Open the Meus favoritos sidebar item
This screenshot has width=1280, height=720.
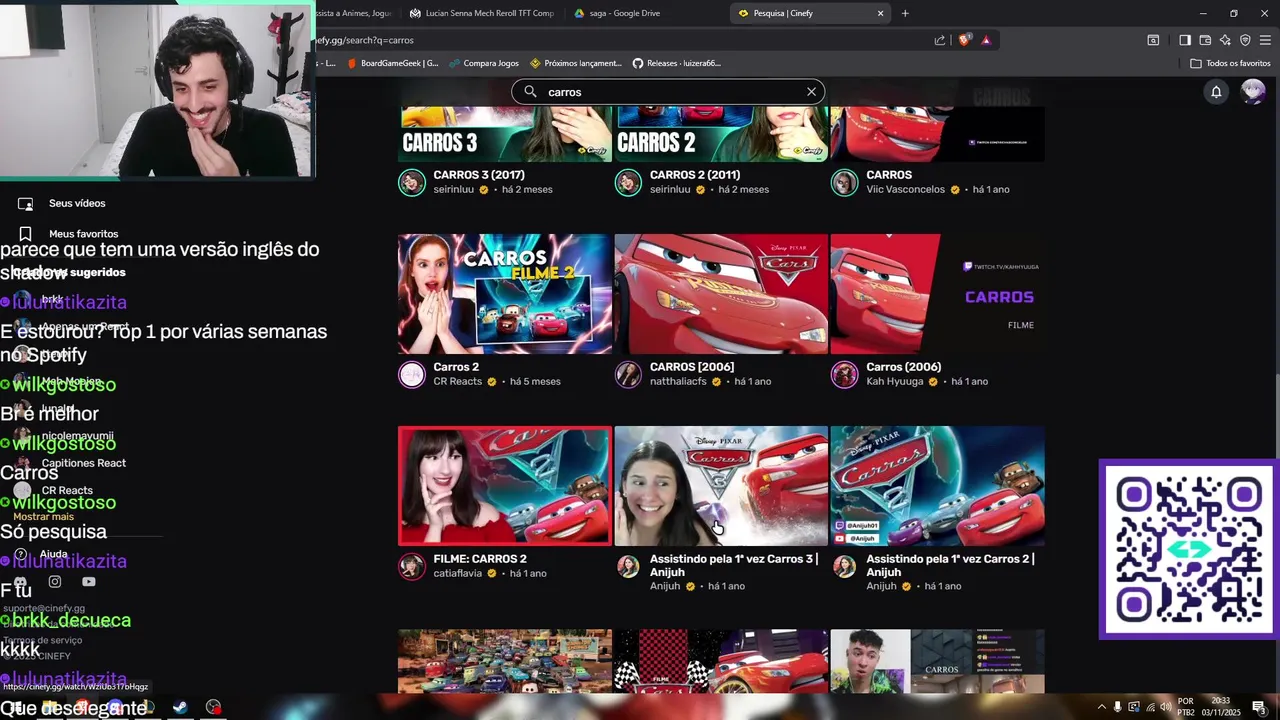pos(84,233)
